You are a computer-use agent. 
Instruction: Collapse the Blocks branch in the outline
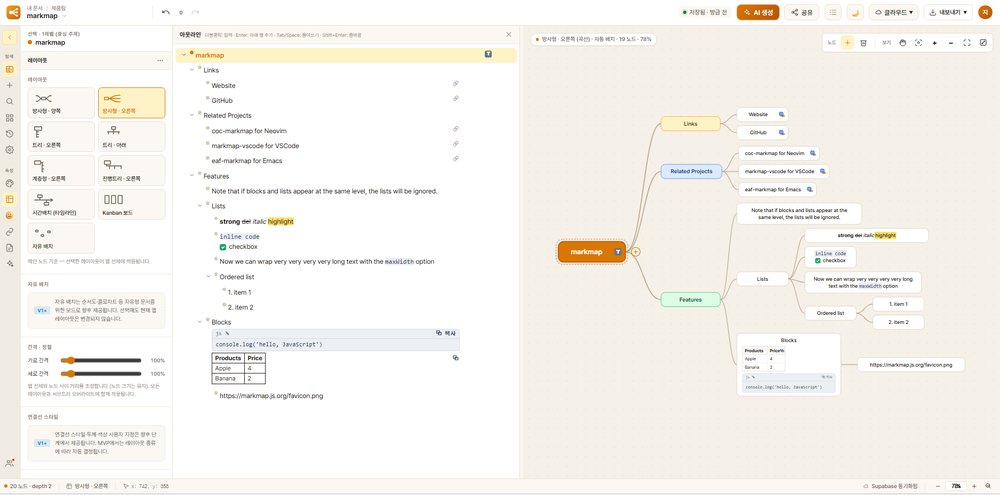(200, 322)
